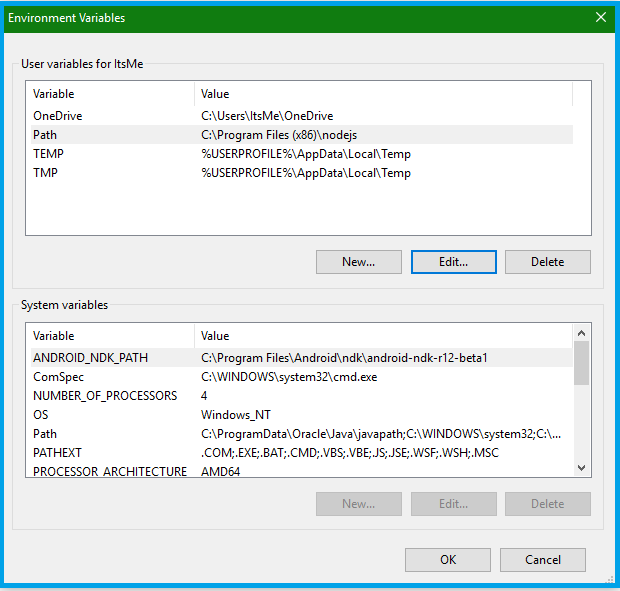This screenshot has width=620, height=591.
Task: Select the TEMP user variable
Action: tap(302, 154)
